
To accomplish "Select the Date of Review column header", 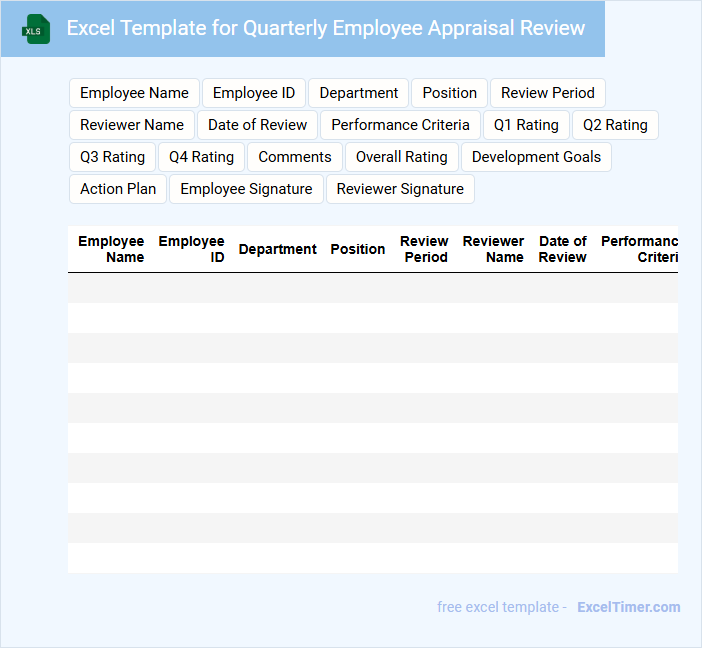I will tap(562, 249).
